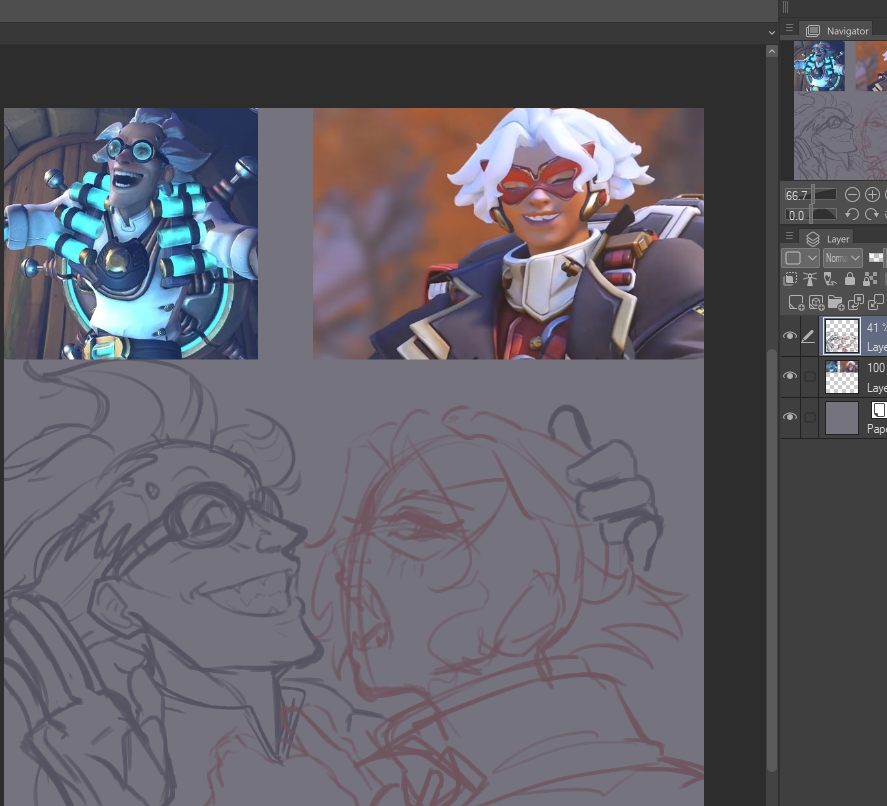Image resolution: width=887 pixels, height=806 pixels.
Task: Hide the Paper layer
Action: [790, 417]
